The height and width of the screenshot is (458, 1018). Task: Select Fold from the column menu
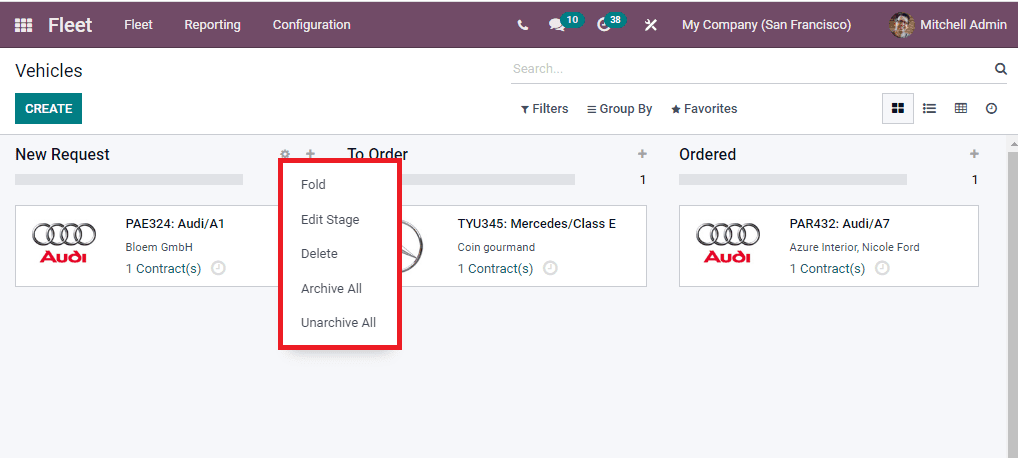313,185
